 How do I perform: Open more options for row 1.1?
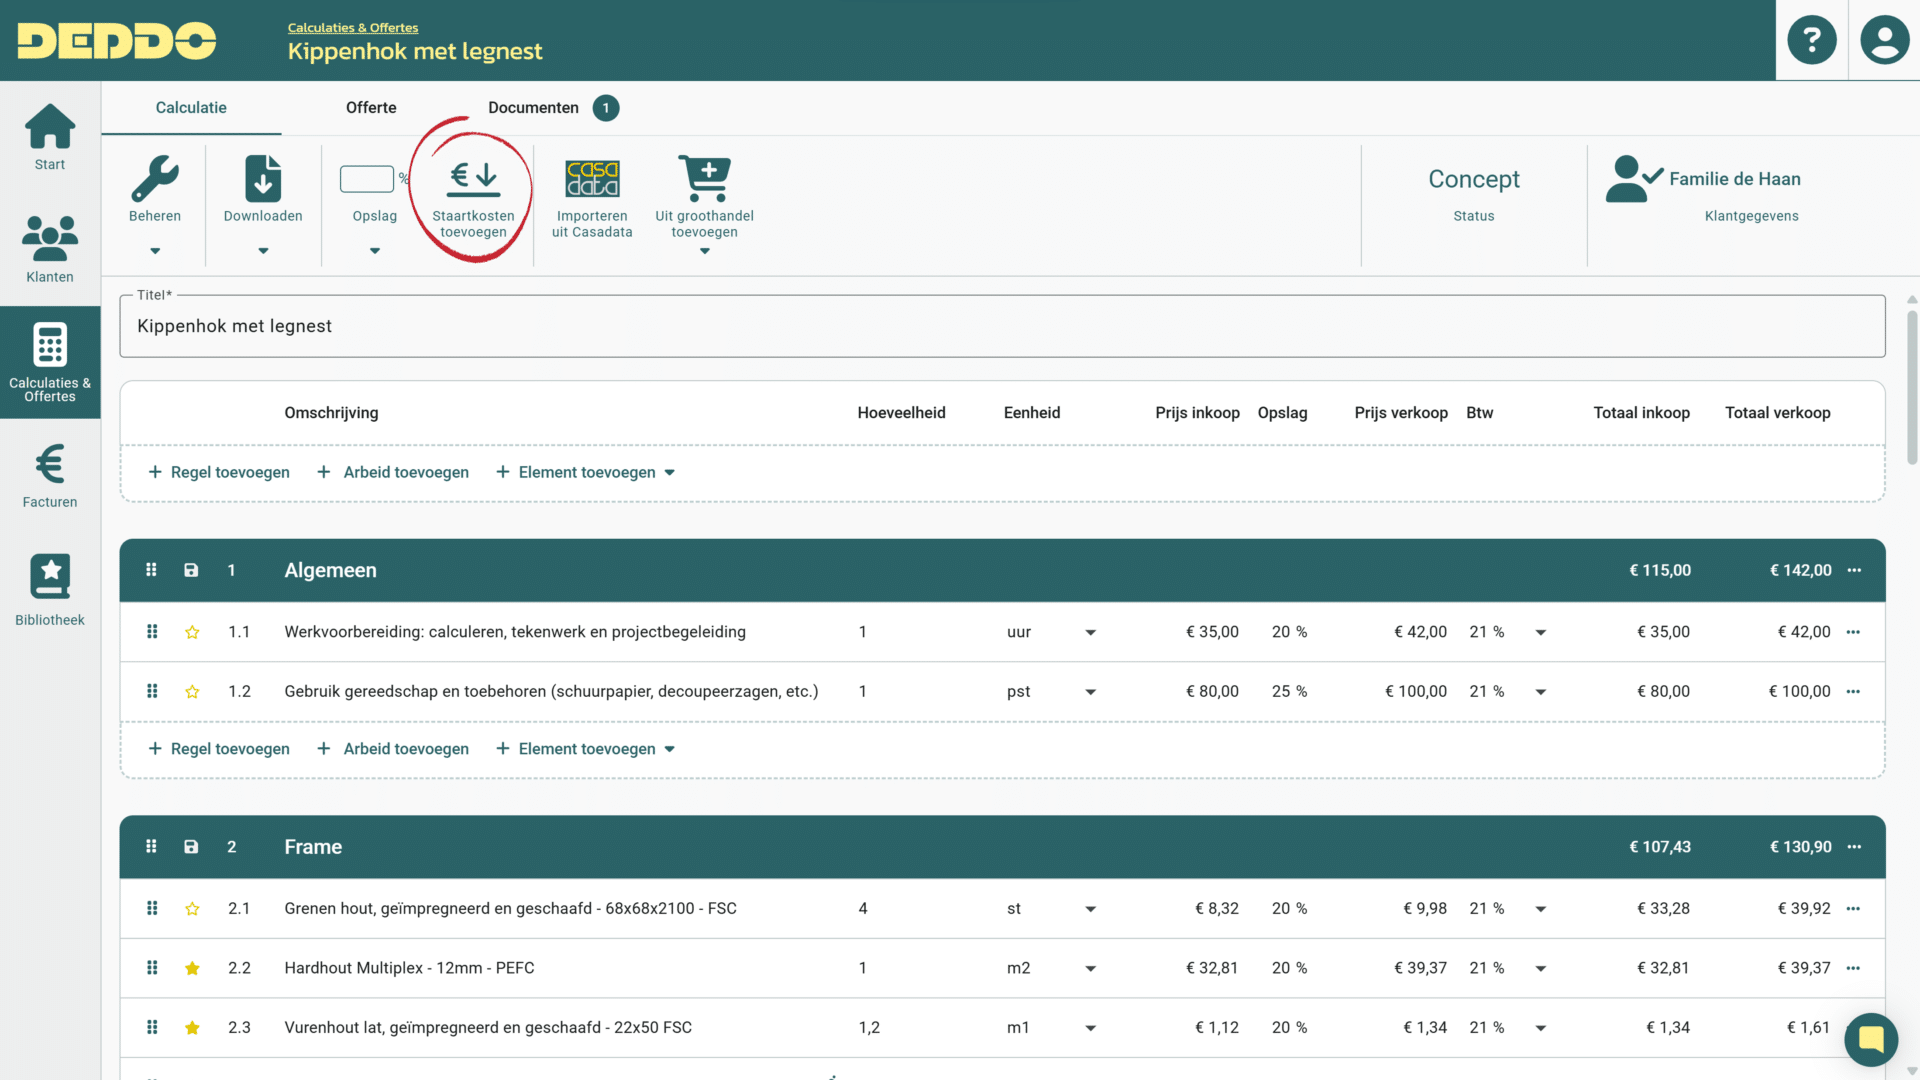click(x=1853, y=632)
